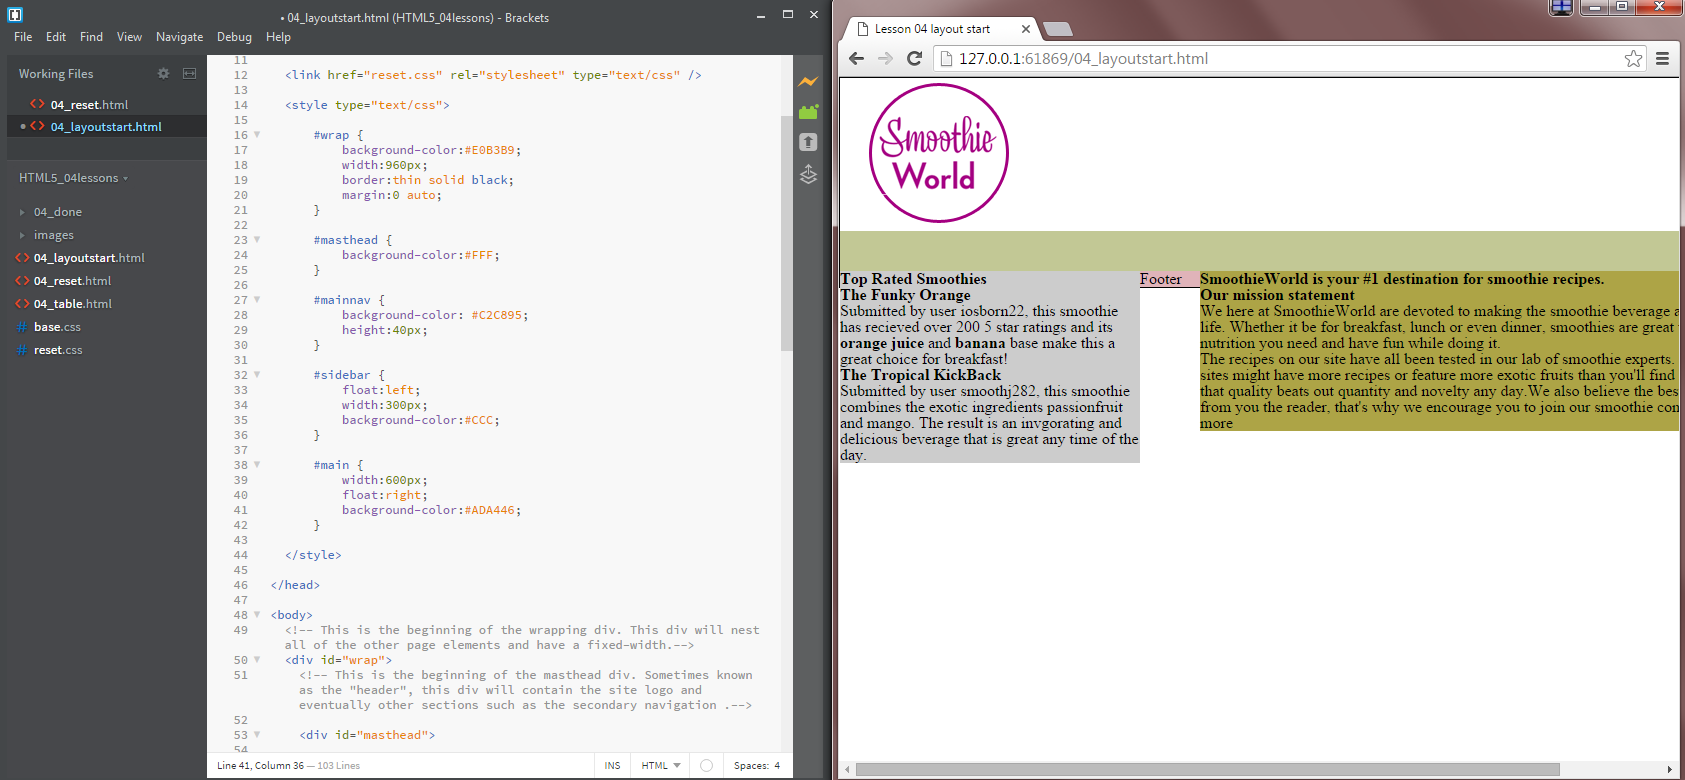This screenshot has height=780, width=1685.
Task: Open Working Files gear settings
Action: click(x=163, y=74)
